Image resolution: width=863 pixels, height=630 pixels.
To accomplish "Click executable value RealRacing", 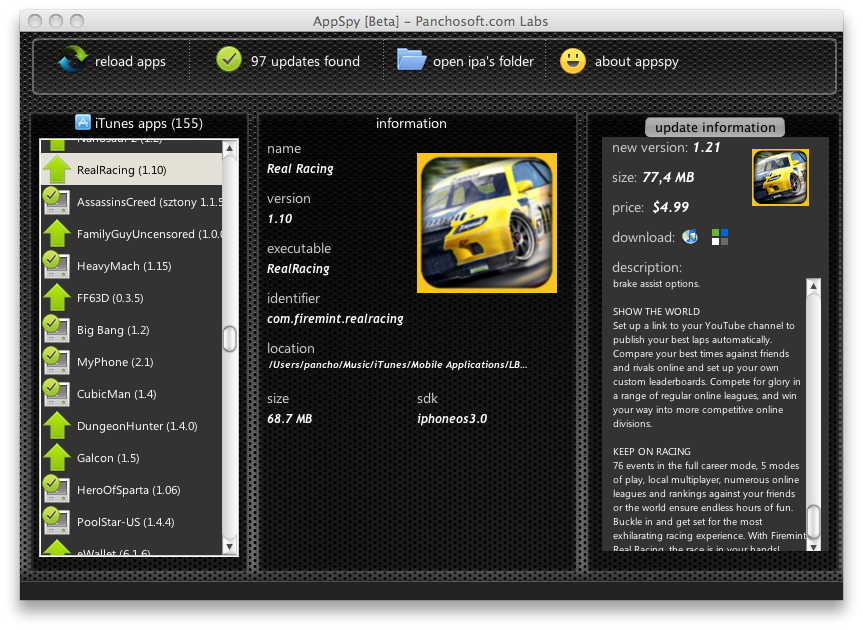I will tap(298, 269).
